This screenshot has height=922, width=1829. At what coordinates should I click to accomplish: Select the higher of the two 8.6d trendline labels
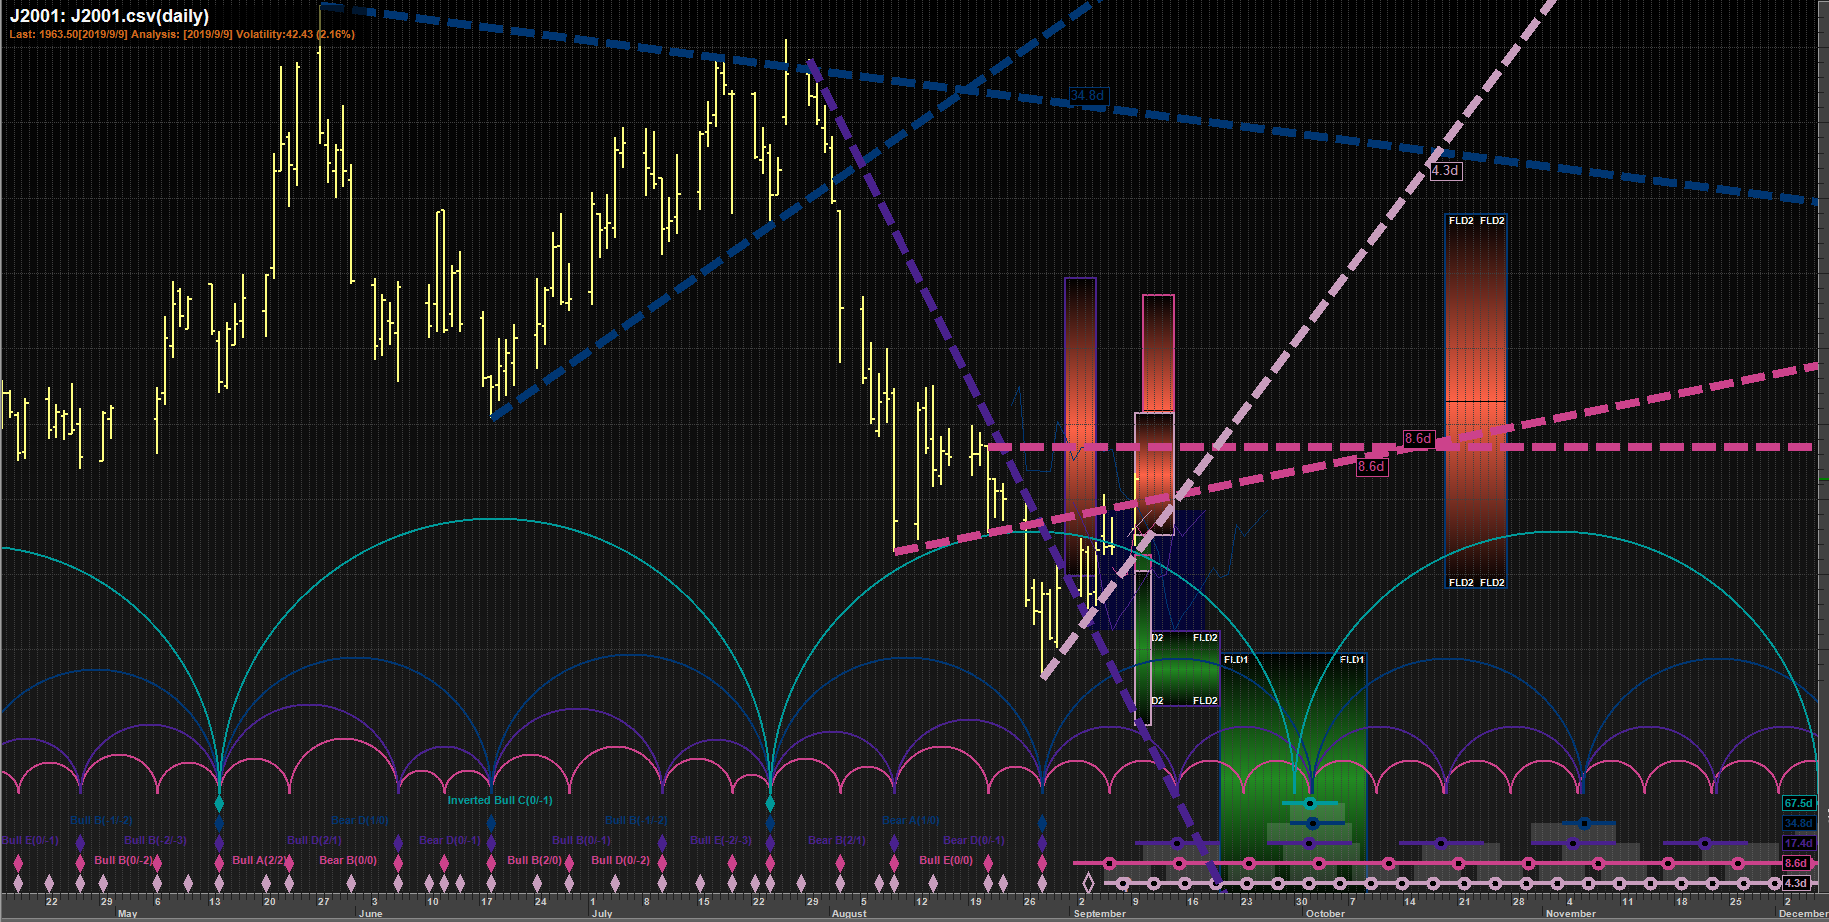click(x=1418, y=438)
